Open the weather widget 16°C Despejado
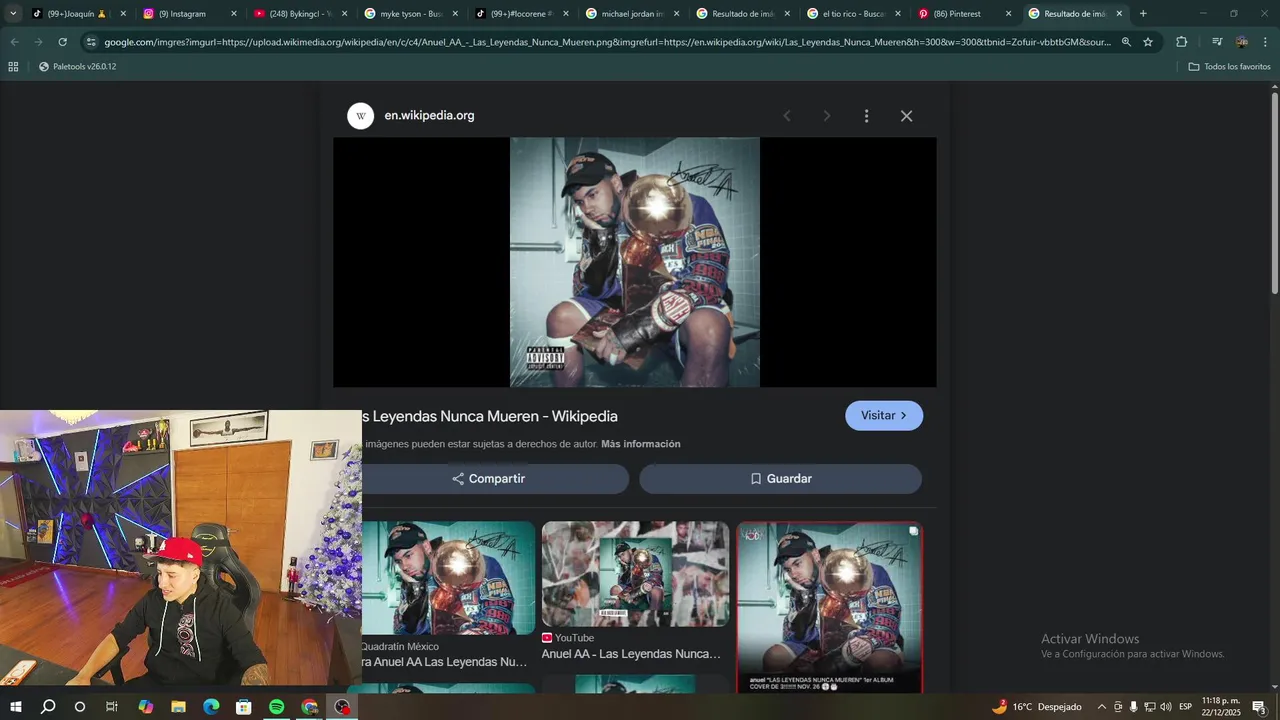 click(1037, 707)
